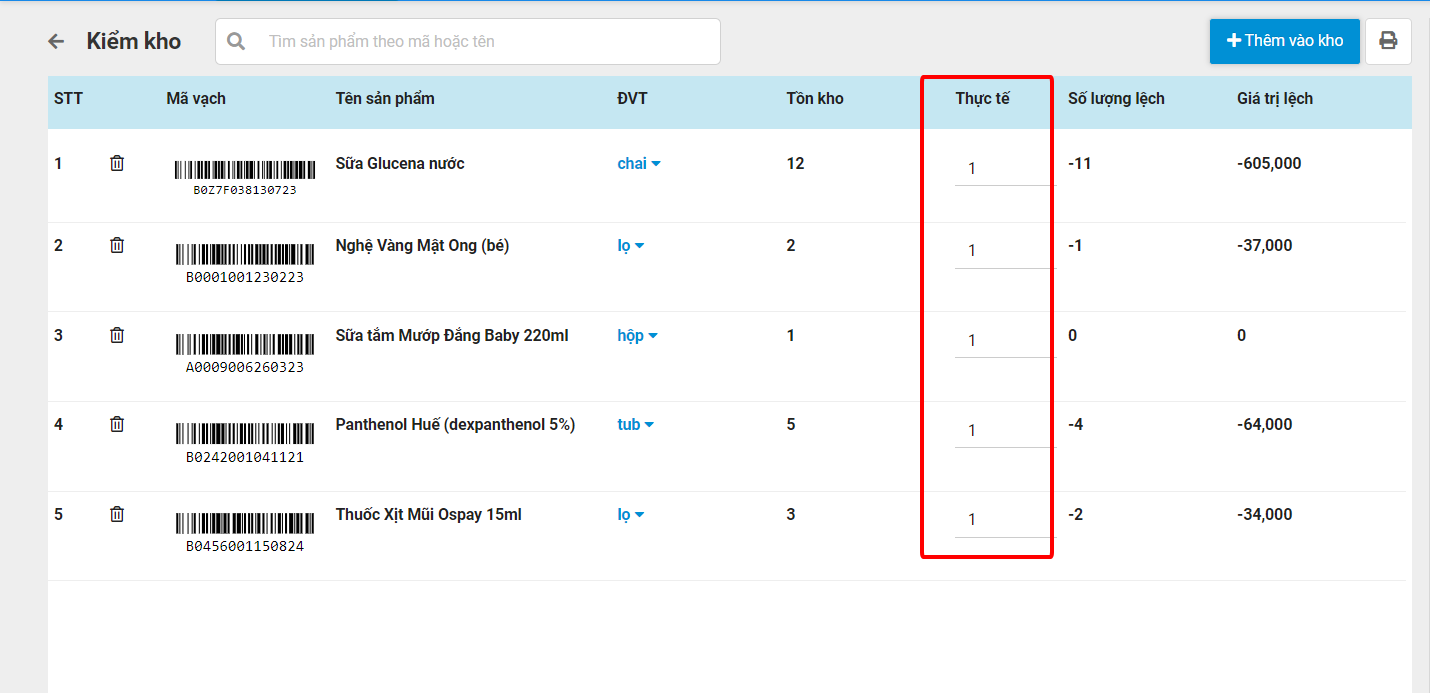Click the Mã vạch column header
1430x693 pixels.
point(196,98)
